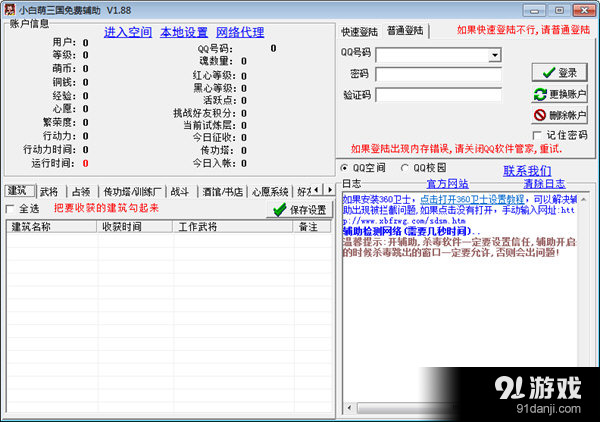
Task: Open the 传功塔/训练厂 tab
Action: [x=132, y=192]
